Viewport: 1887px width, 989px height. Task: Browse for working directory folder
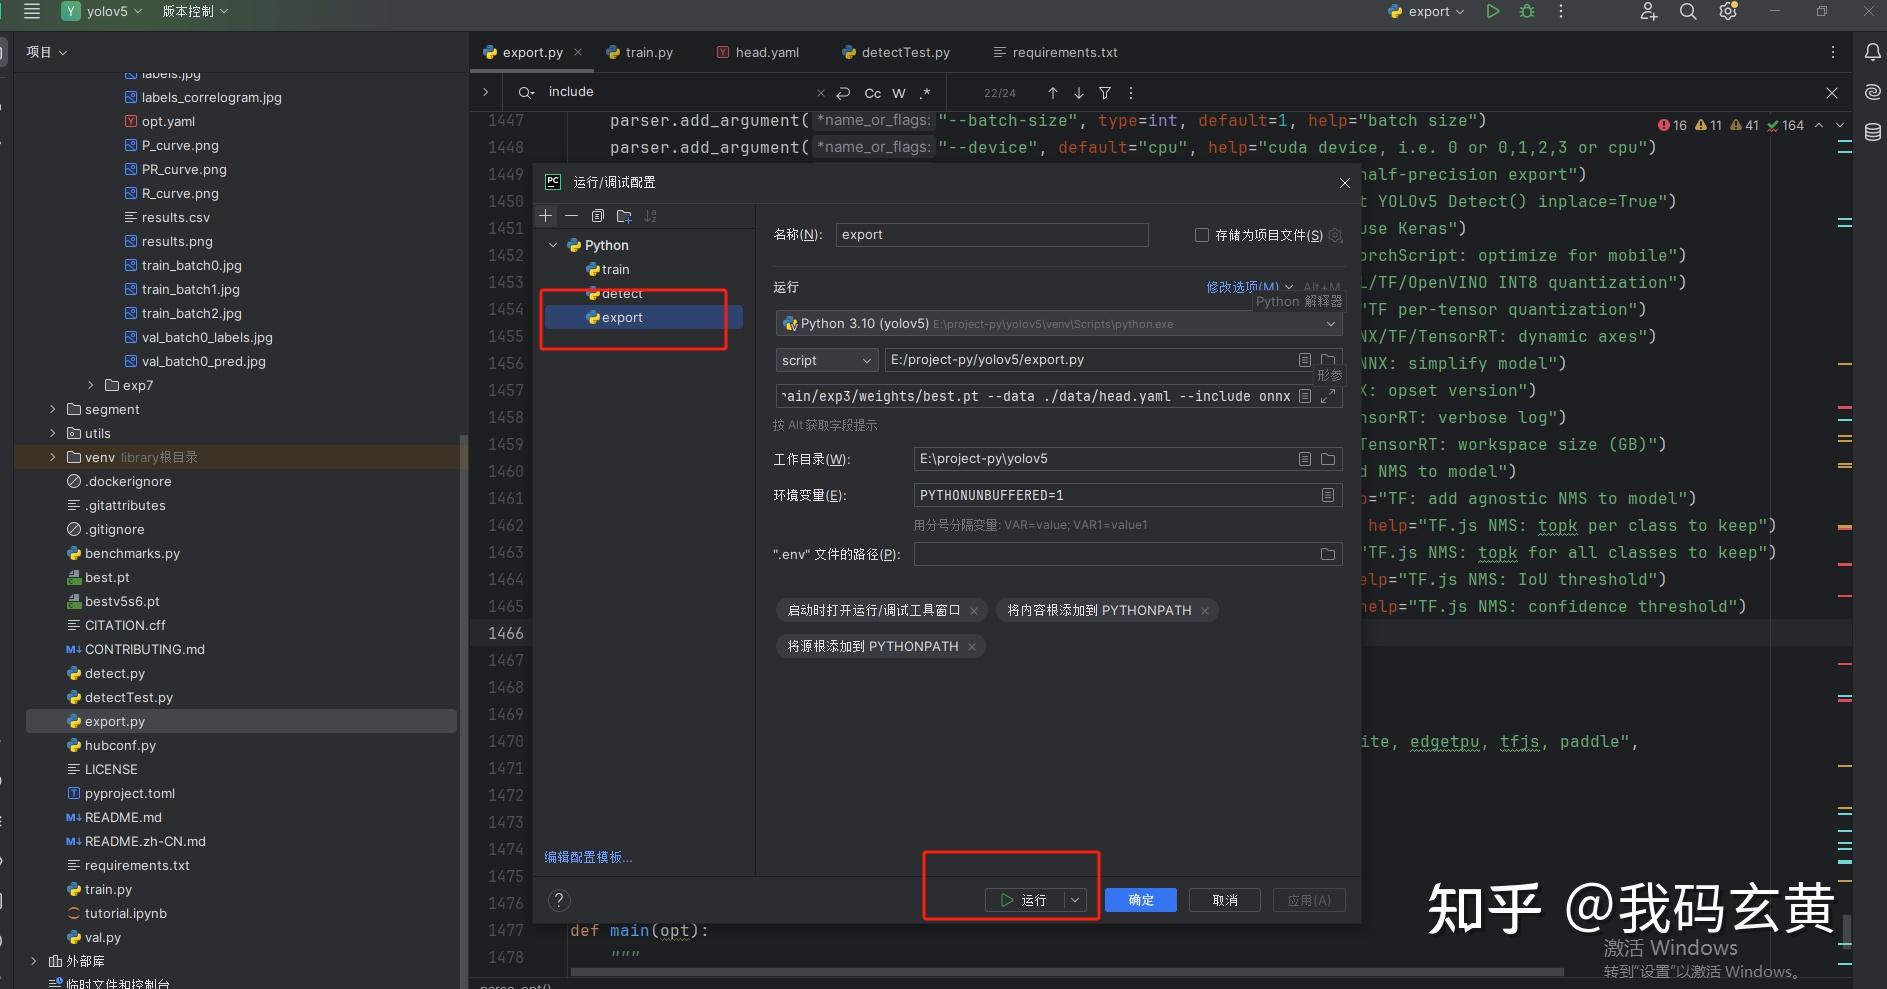(1328, 459)
